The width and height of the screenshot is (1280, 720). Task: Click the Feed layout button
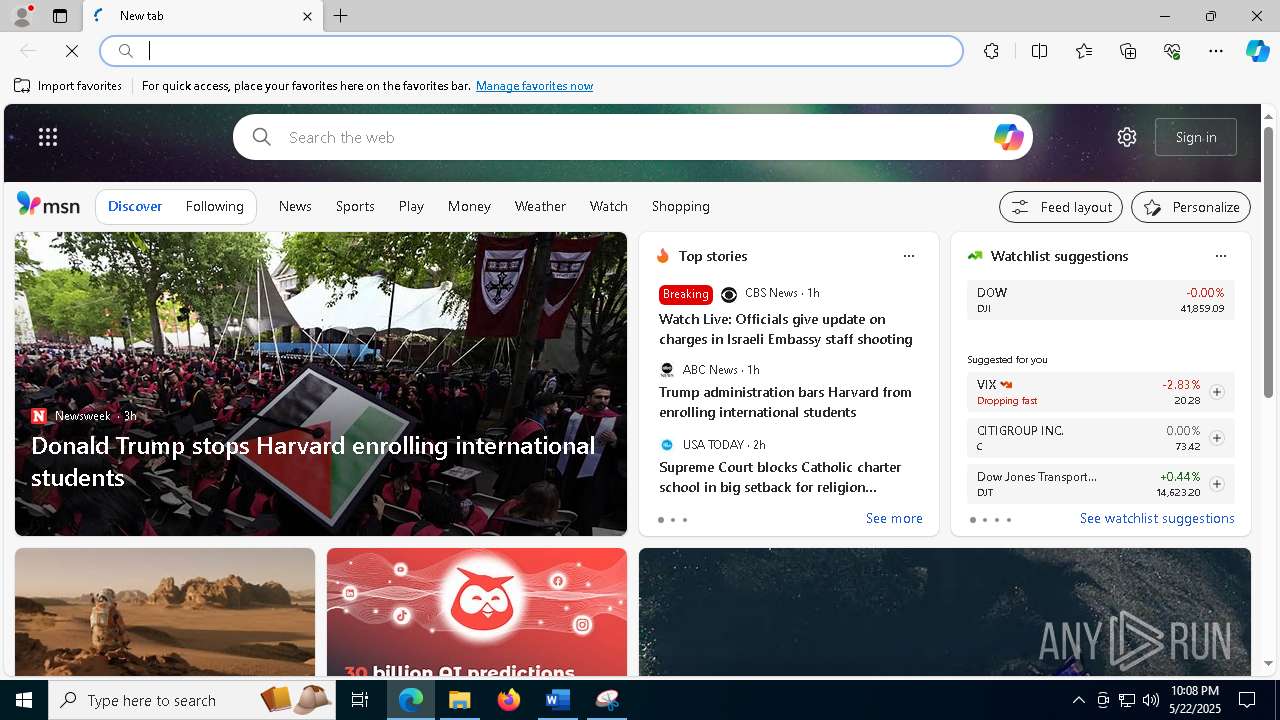pyautogui.click(x=1061, y=207)
